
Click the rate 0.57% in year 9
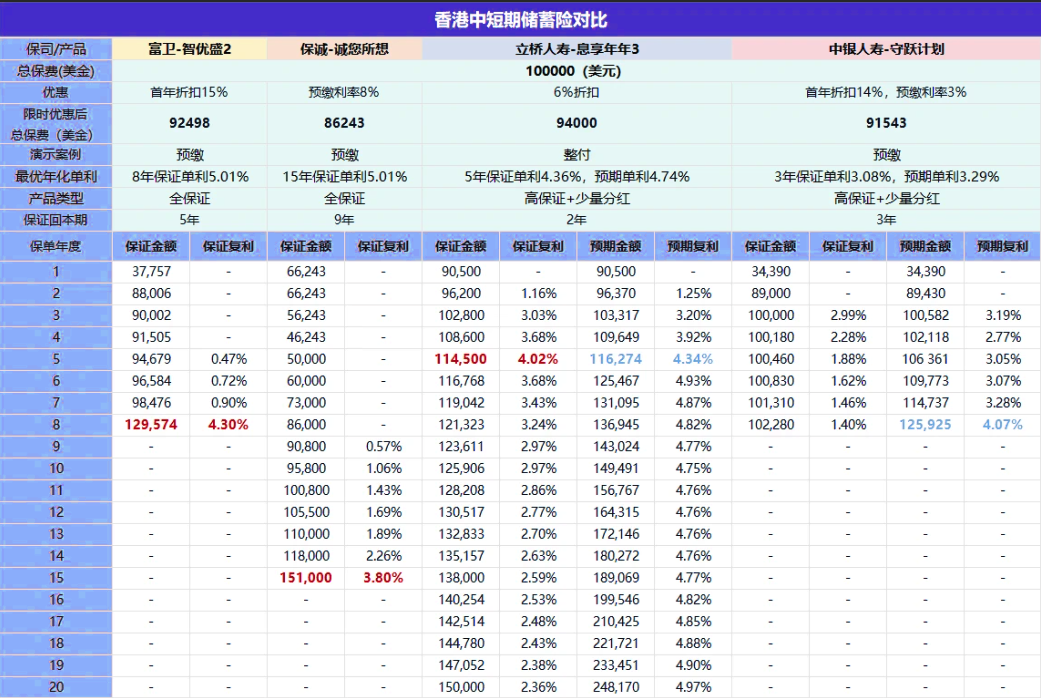[x=383, y=446]
